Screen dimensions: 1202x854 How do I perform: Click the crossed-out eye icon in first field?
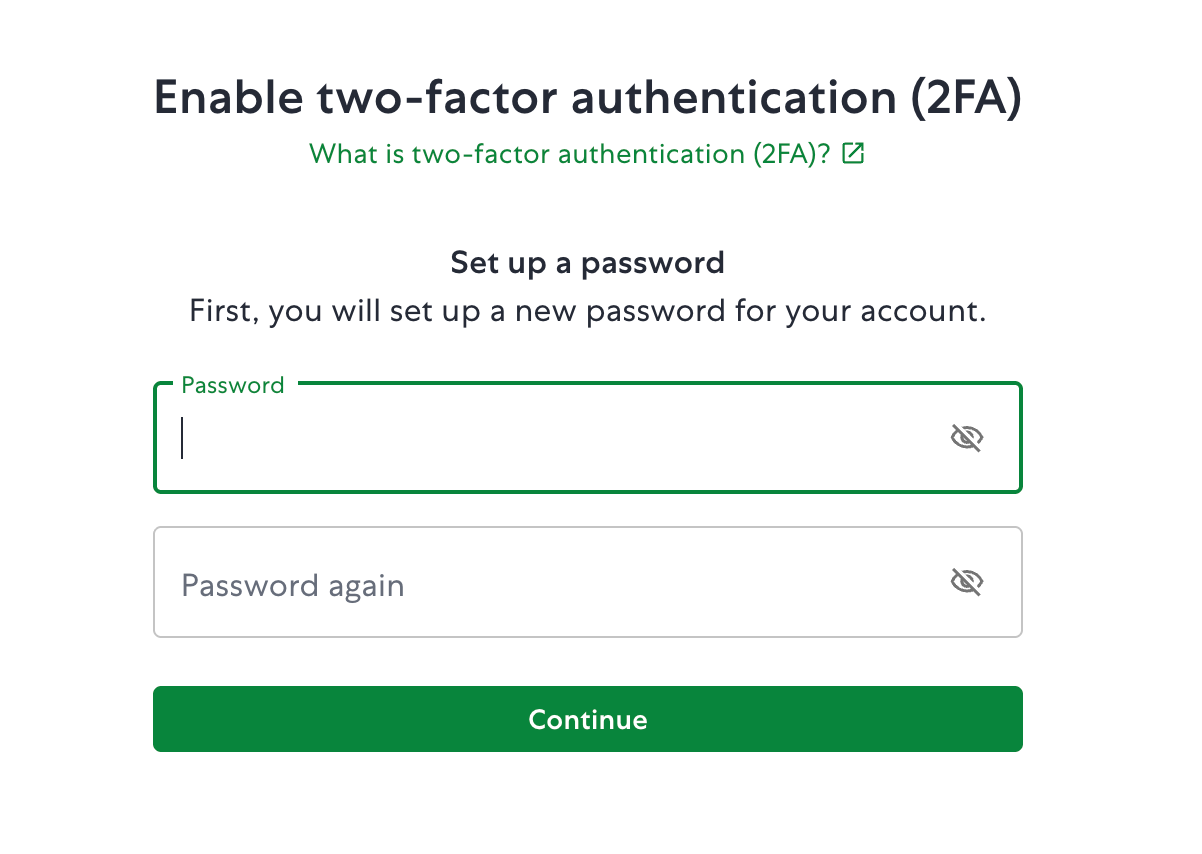click(x=966, y=438)
